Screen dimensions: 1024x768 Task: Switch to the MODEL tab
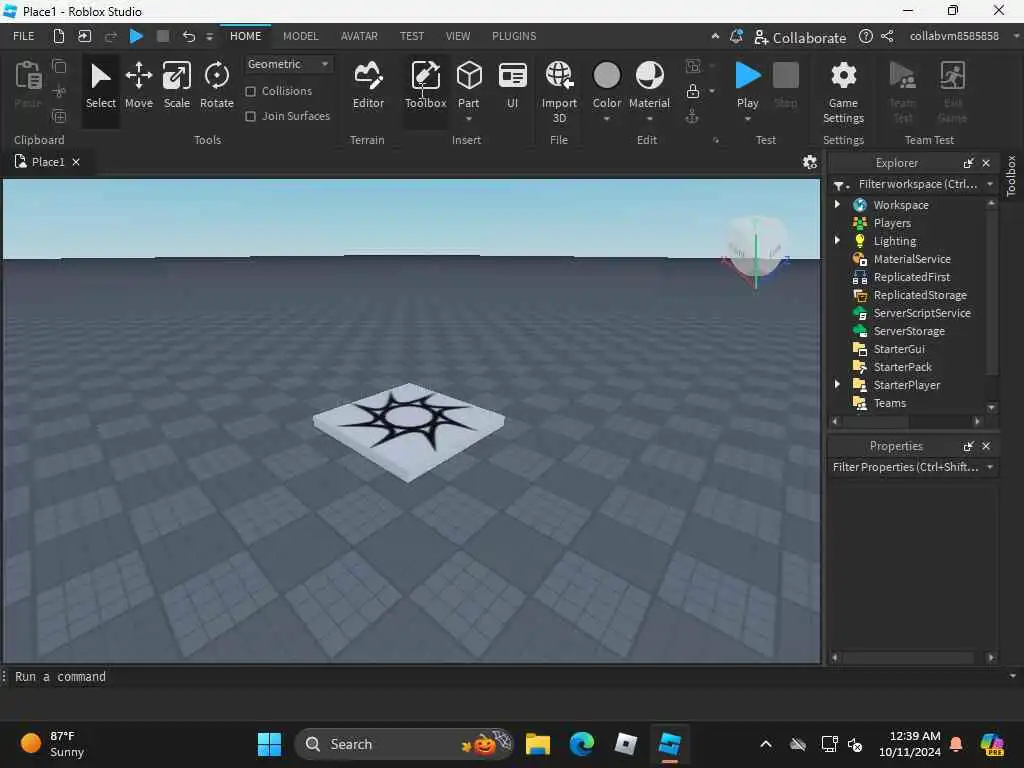pos(300,36)
